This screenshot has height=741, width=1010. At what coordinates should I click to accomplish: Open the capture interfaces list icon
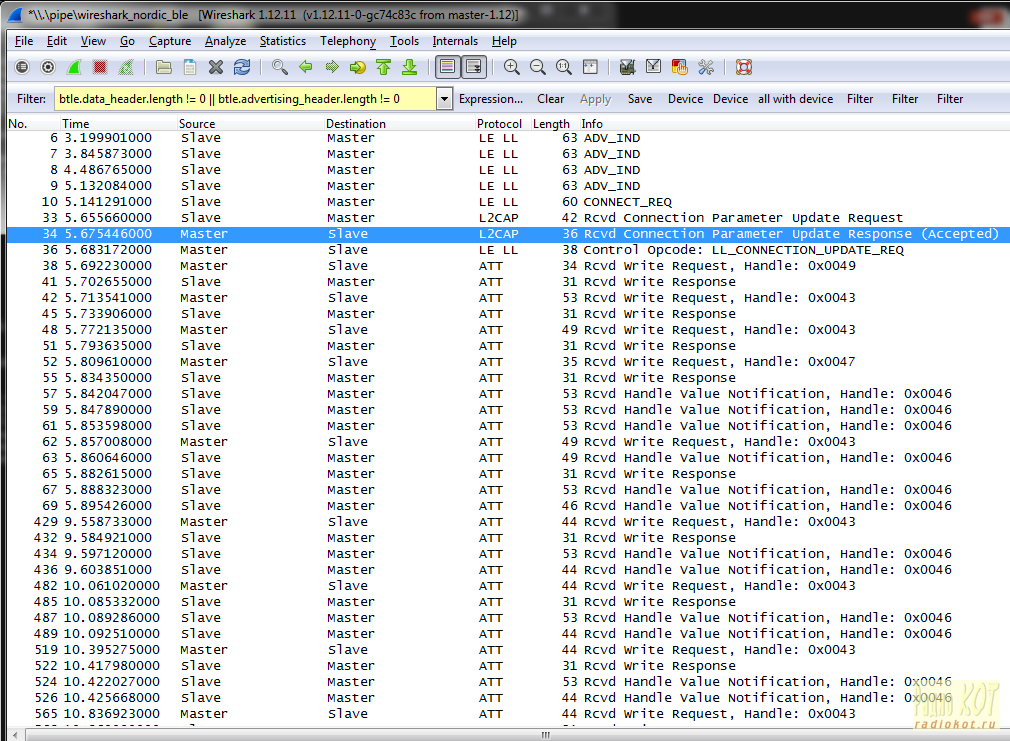click(22, 67)
